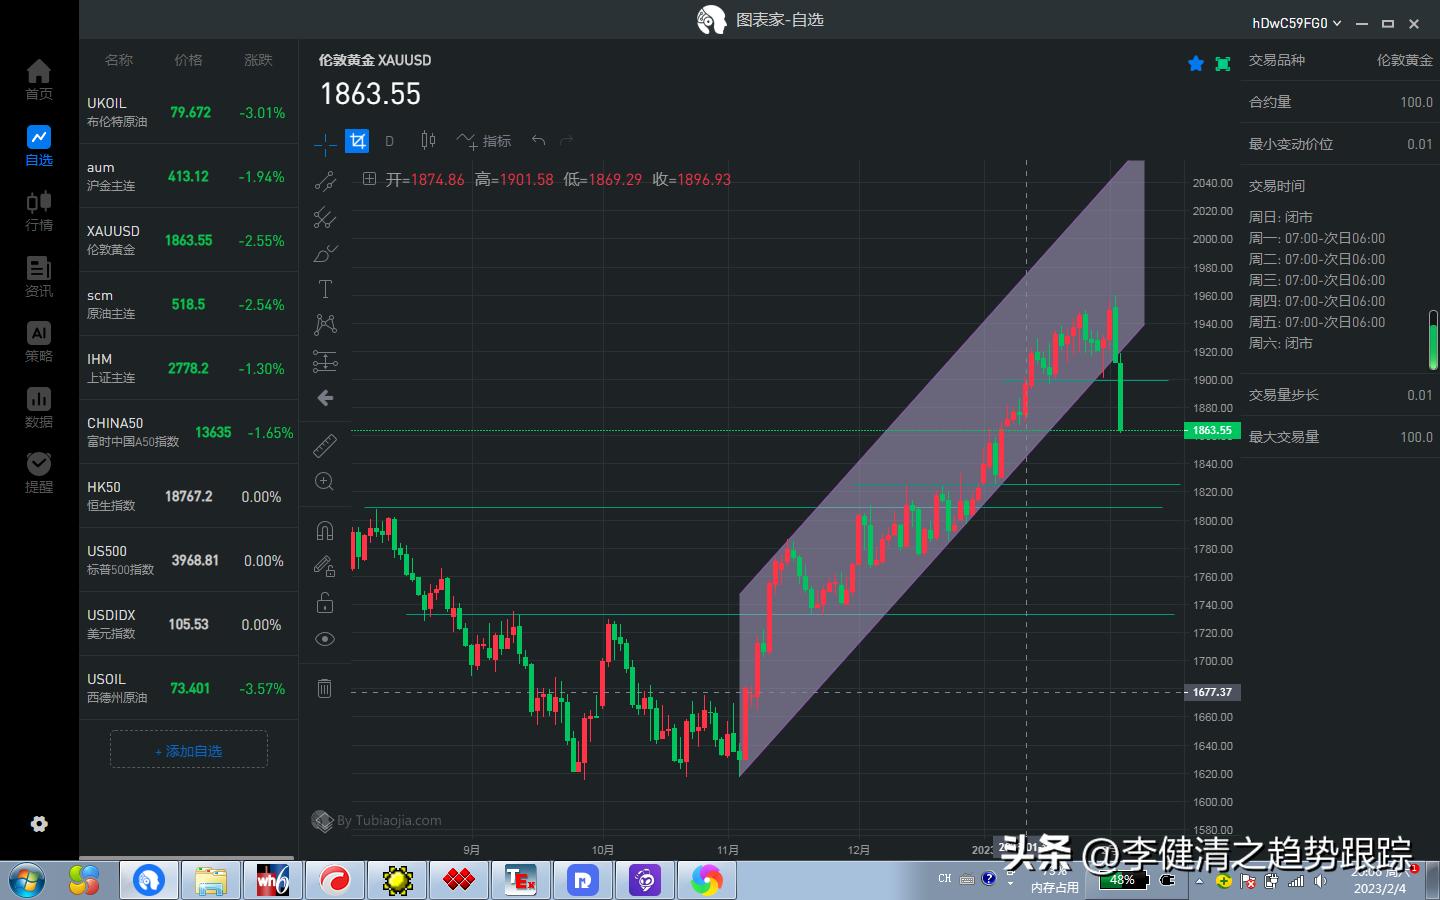Sort watchlist by the 价格 column header
Screen dimensions: 1440x900
click(x=188, y=60)
